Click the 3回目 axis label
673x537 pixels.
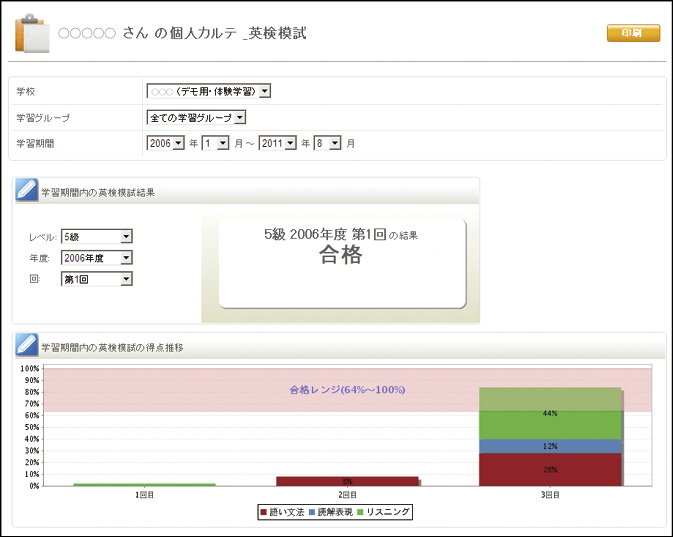[x=550, y=495]
